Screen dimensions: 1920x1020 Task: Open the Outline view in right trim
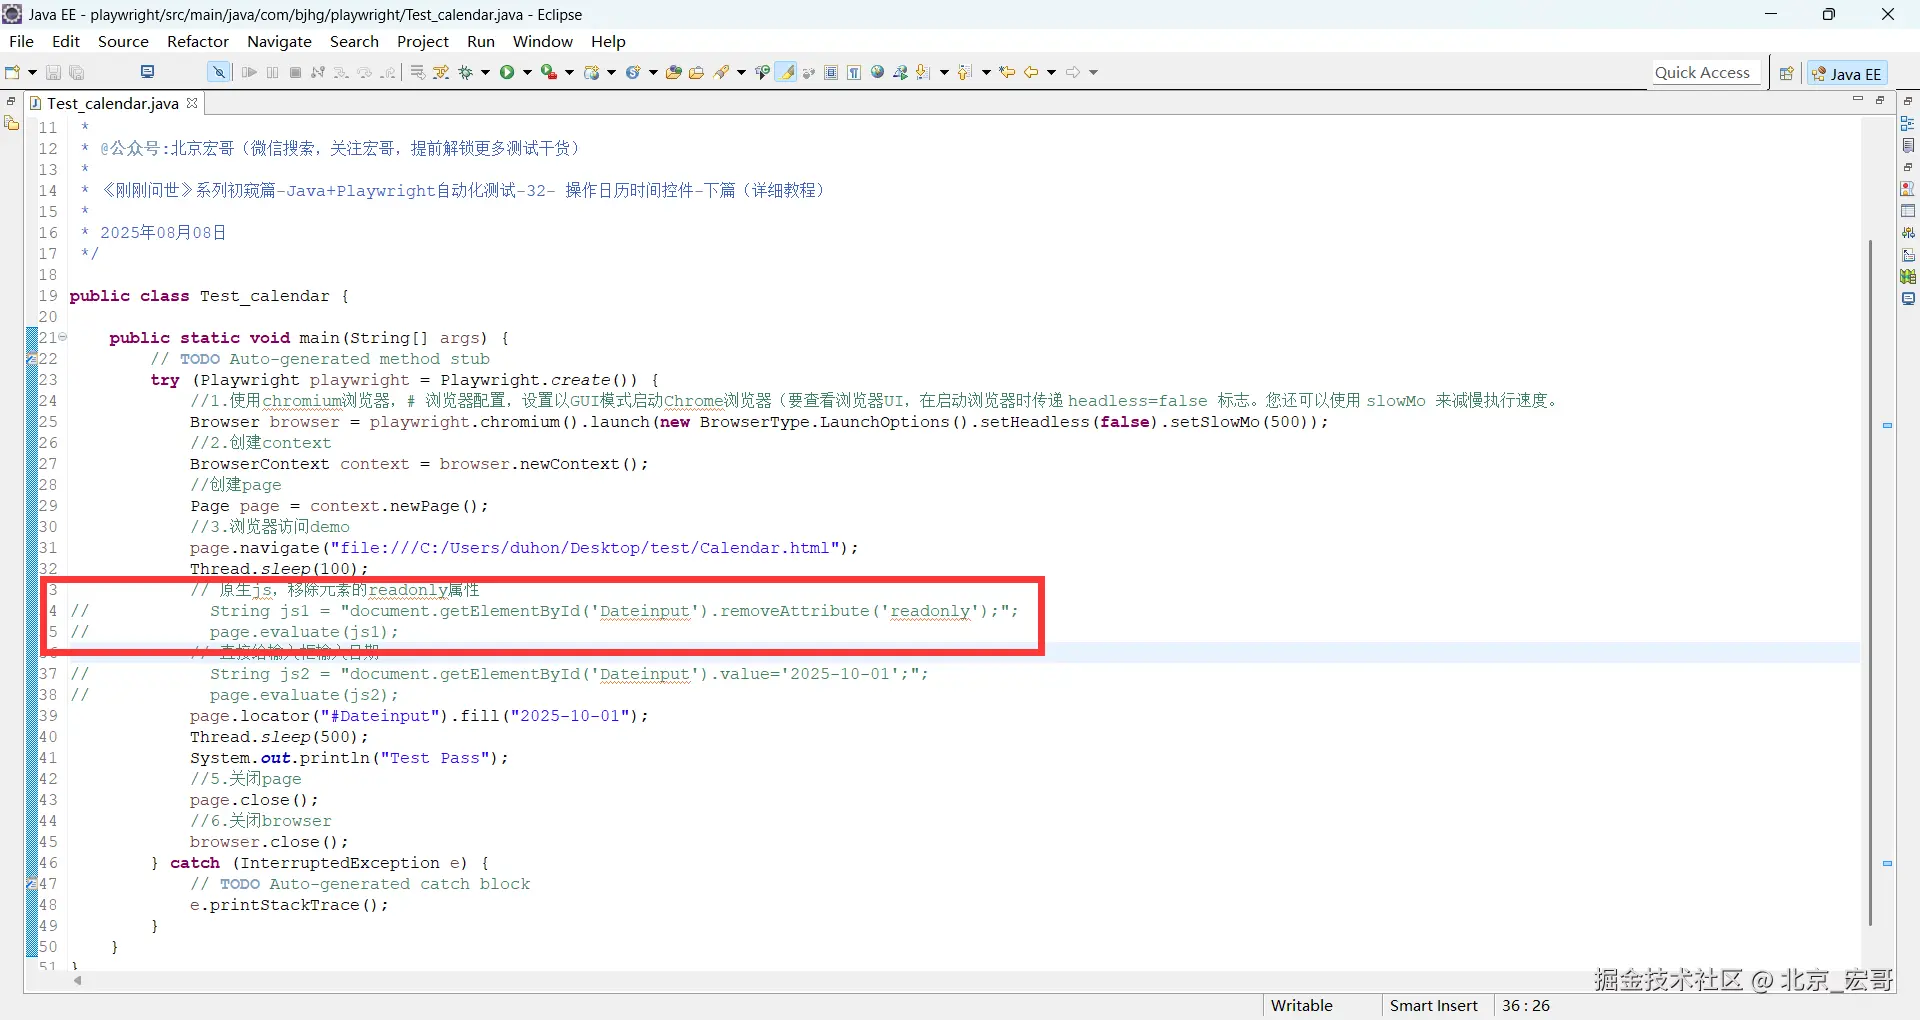coord(1908,123)
